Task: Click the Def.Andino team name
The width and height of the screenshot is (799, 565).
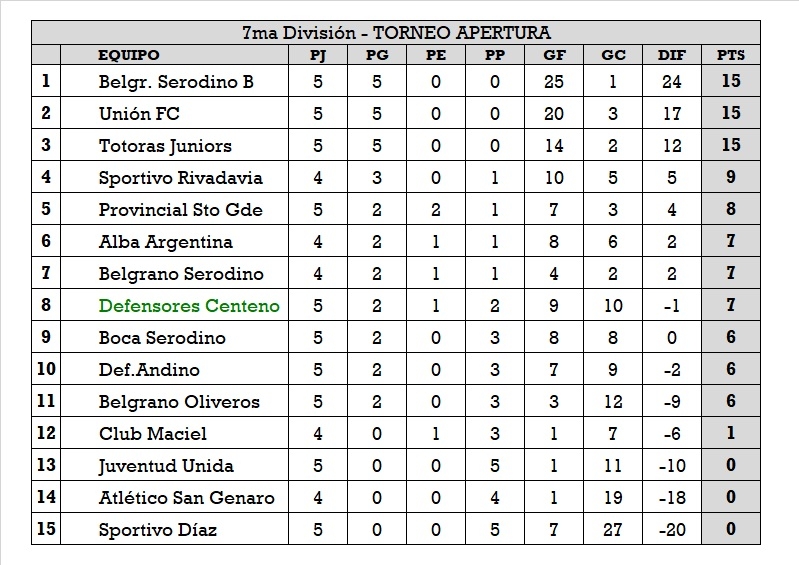Action: (x=149, y=370)
